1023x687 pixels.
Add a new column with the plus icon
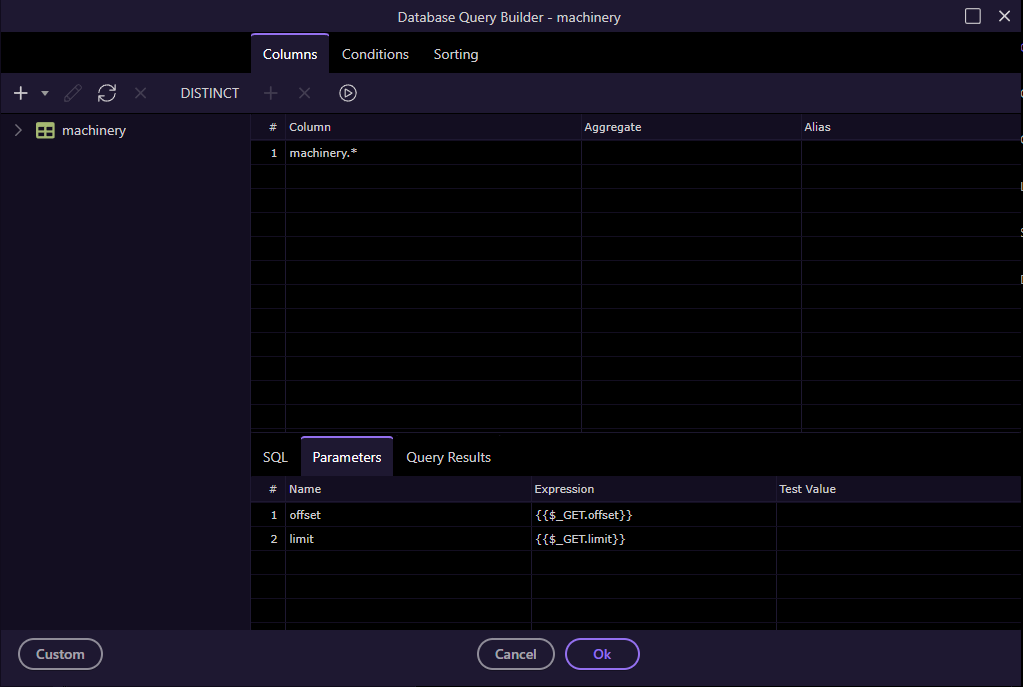pyautogui.click(x=20, y=92)
